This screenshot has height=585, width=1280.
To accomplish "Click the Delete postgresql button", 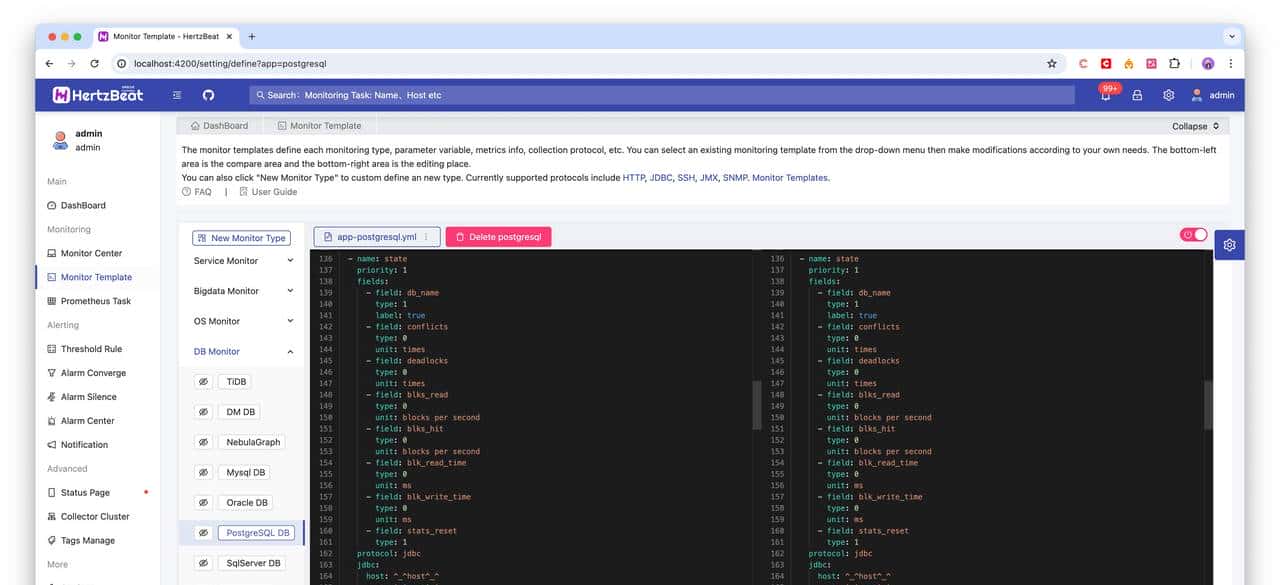I will pyautogui.click(x=498, y=237).
